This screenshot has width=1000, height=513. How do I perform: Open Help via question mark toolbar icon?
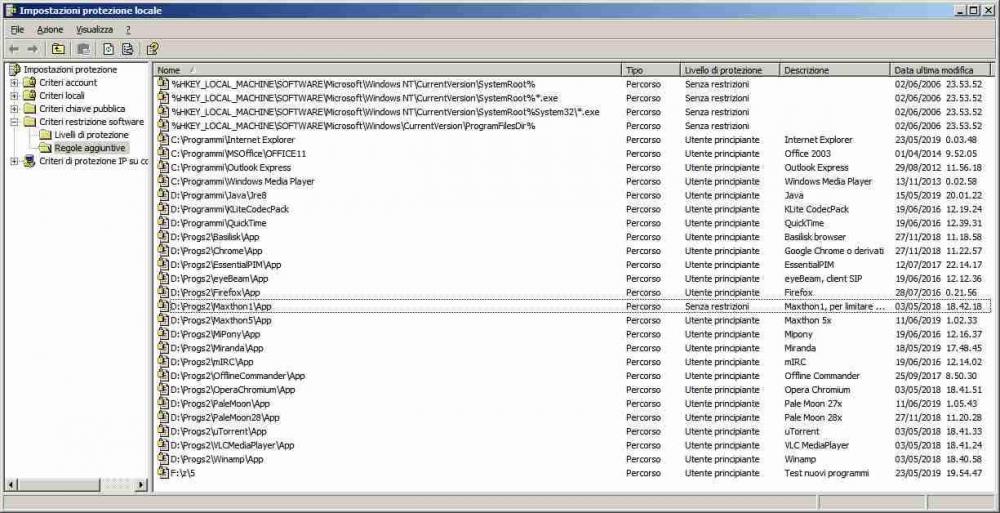[x=152, y=49]
